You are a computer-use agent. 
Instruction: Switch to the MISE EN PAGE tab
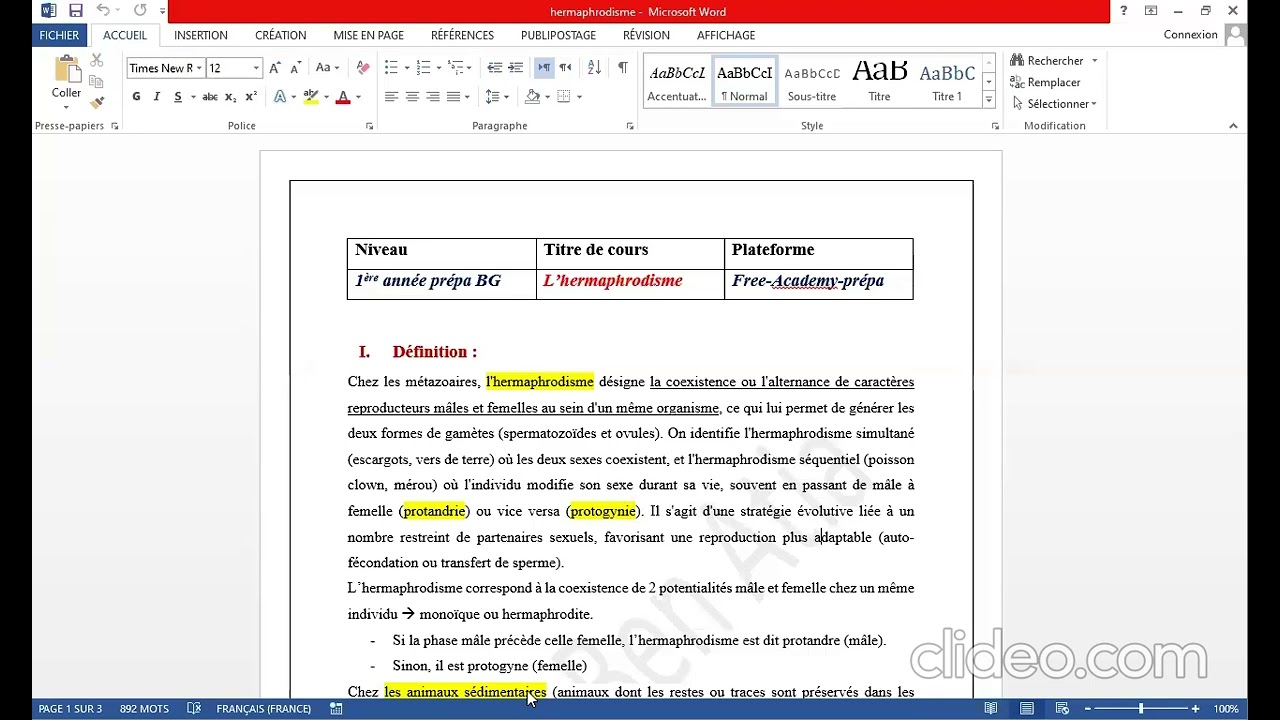pyautogui.click(x=369, y=35)
